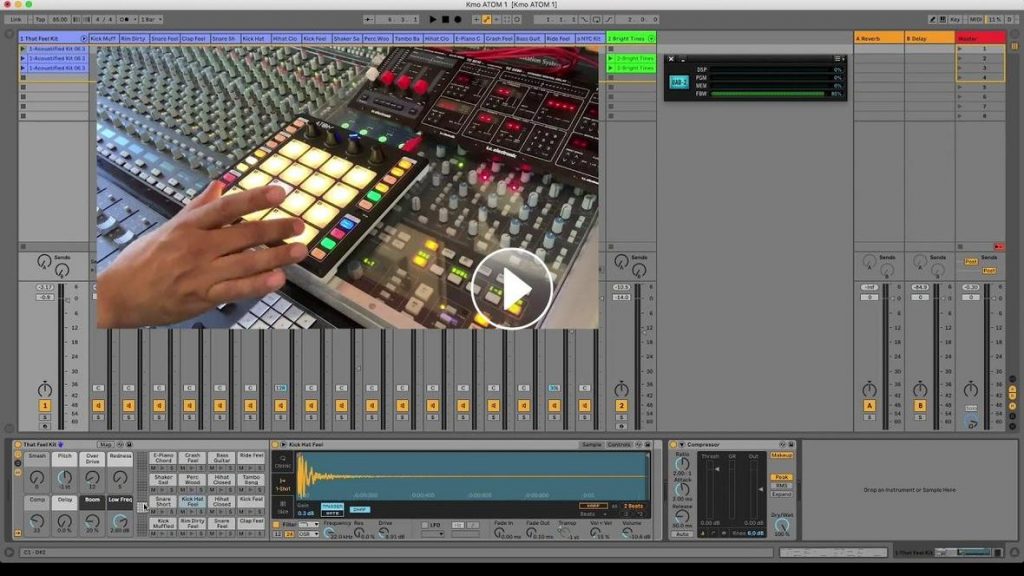
Task: Select the A Reverb return track
Action: tap(878, 39)
